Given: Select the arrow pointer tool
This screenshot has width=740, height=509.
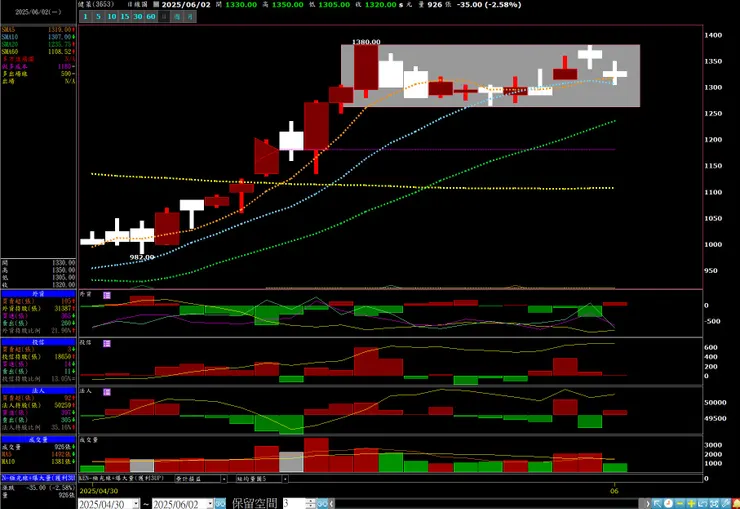Looking at the screenshot, I should click(657, 503).
